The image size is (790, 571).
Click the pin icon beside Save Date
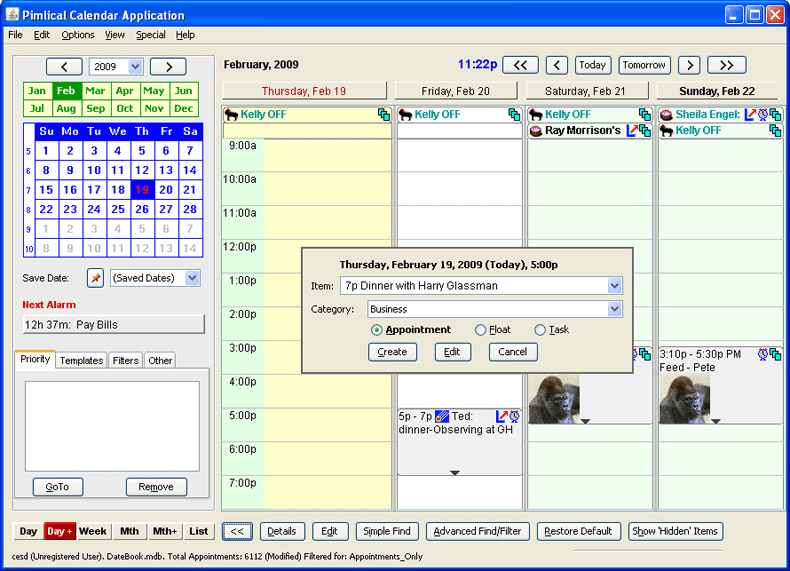95,278
